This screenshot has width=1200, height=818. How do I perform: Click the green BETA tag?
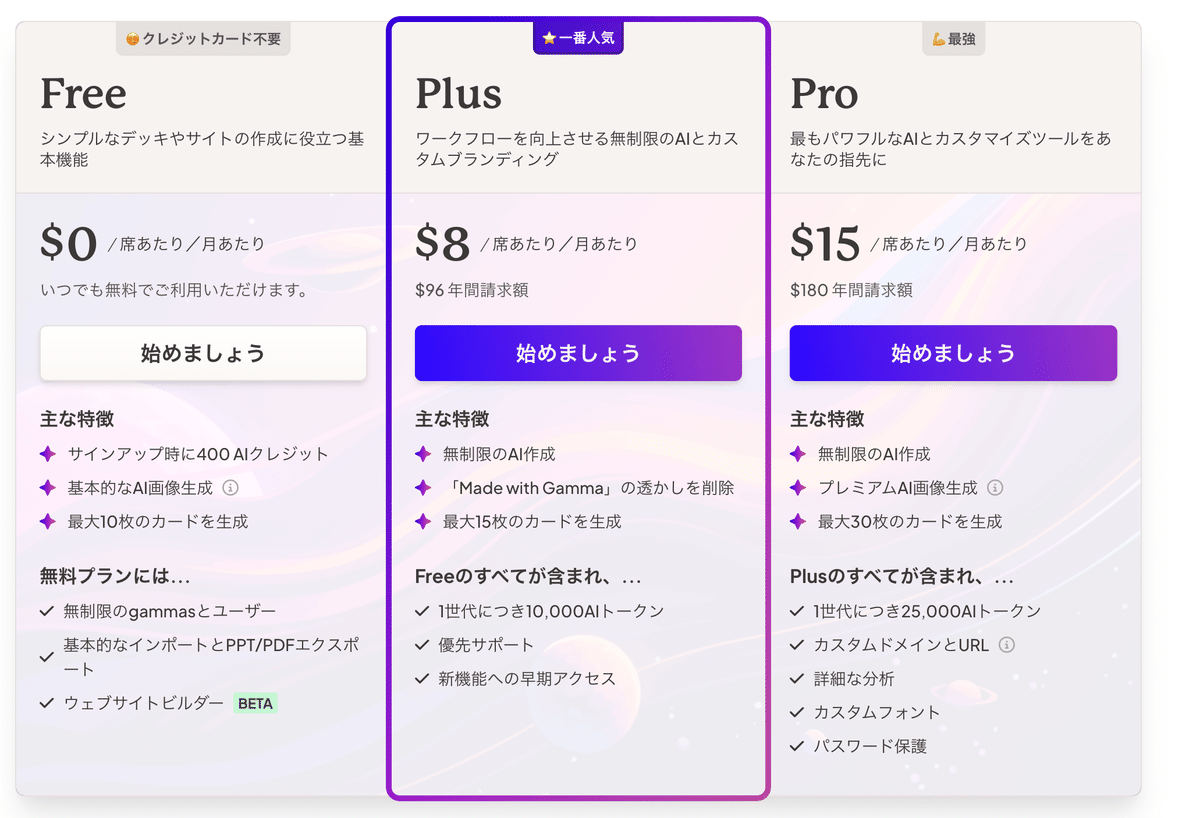(255, 703)
